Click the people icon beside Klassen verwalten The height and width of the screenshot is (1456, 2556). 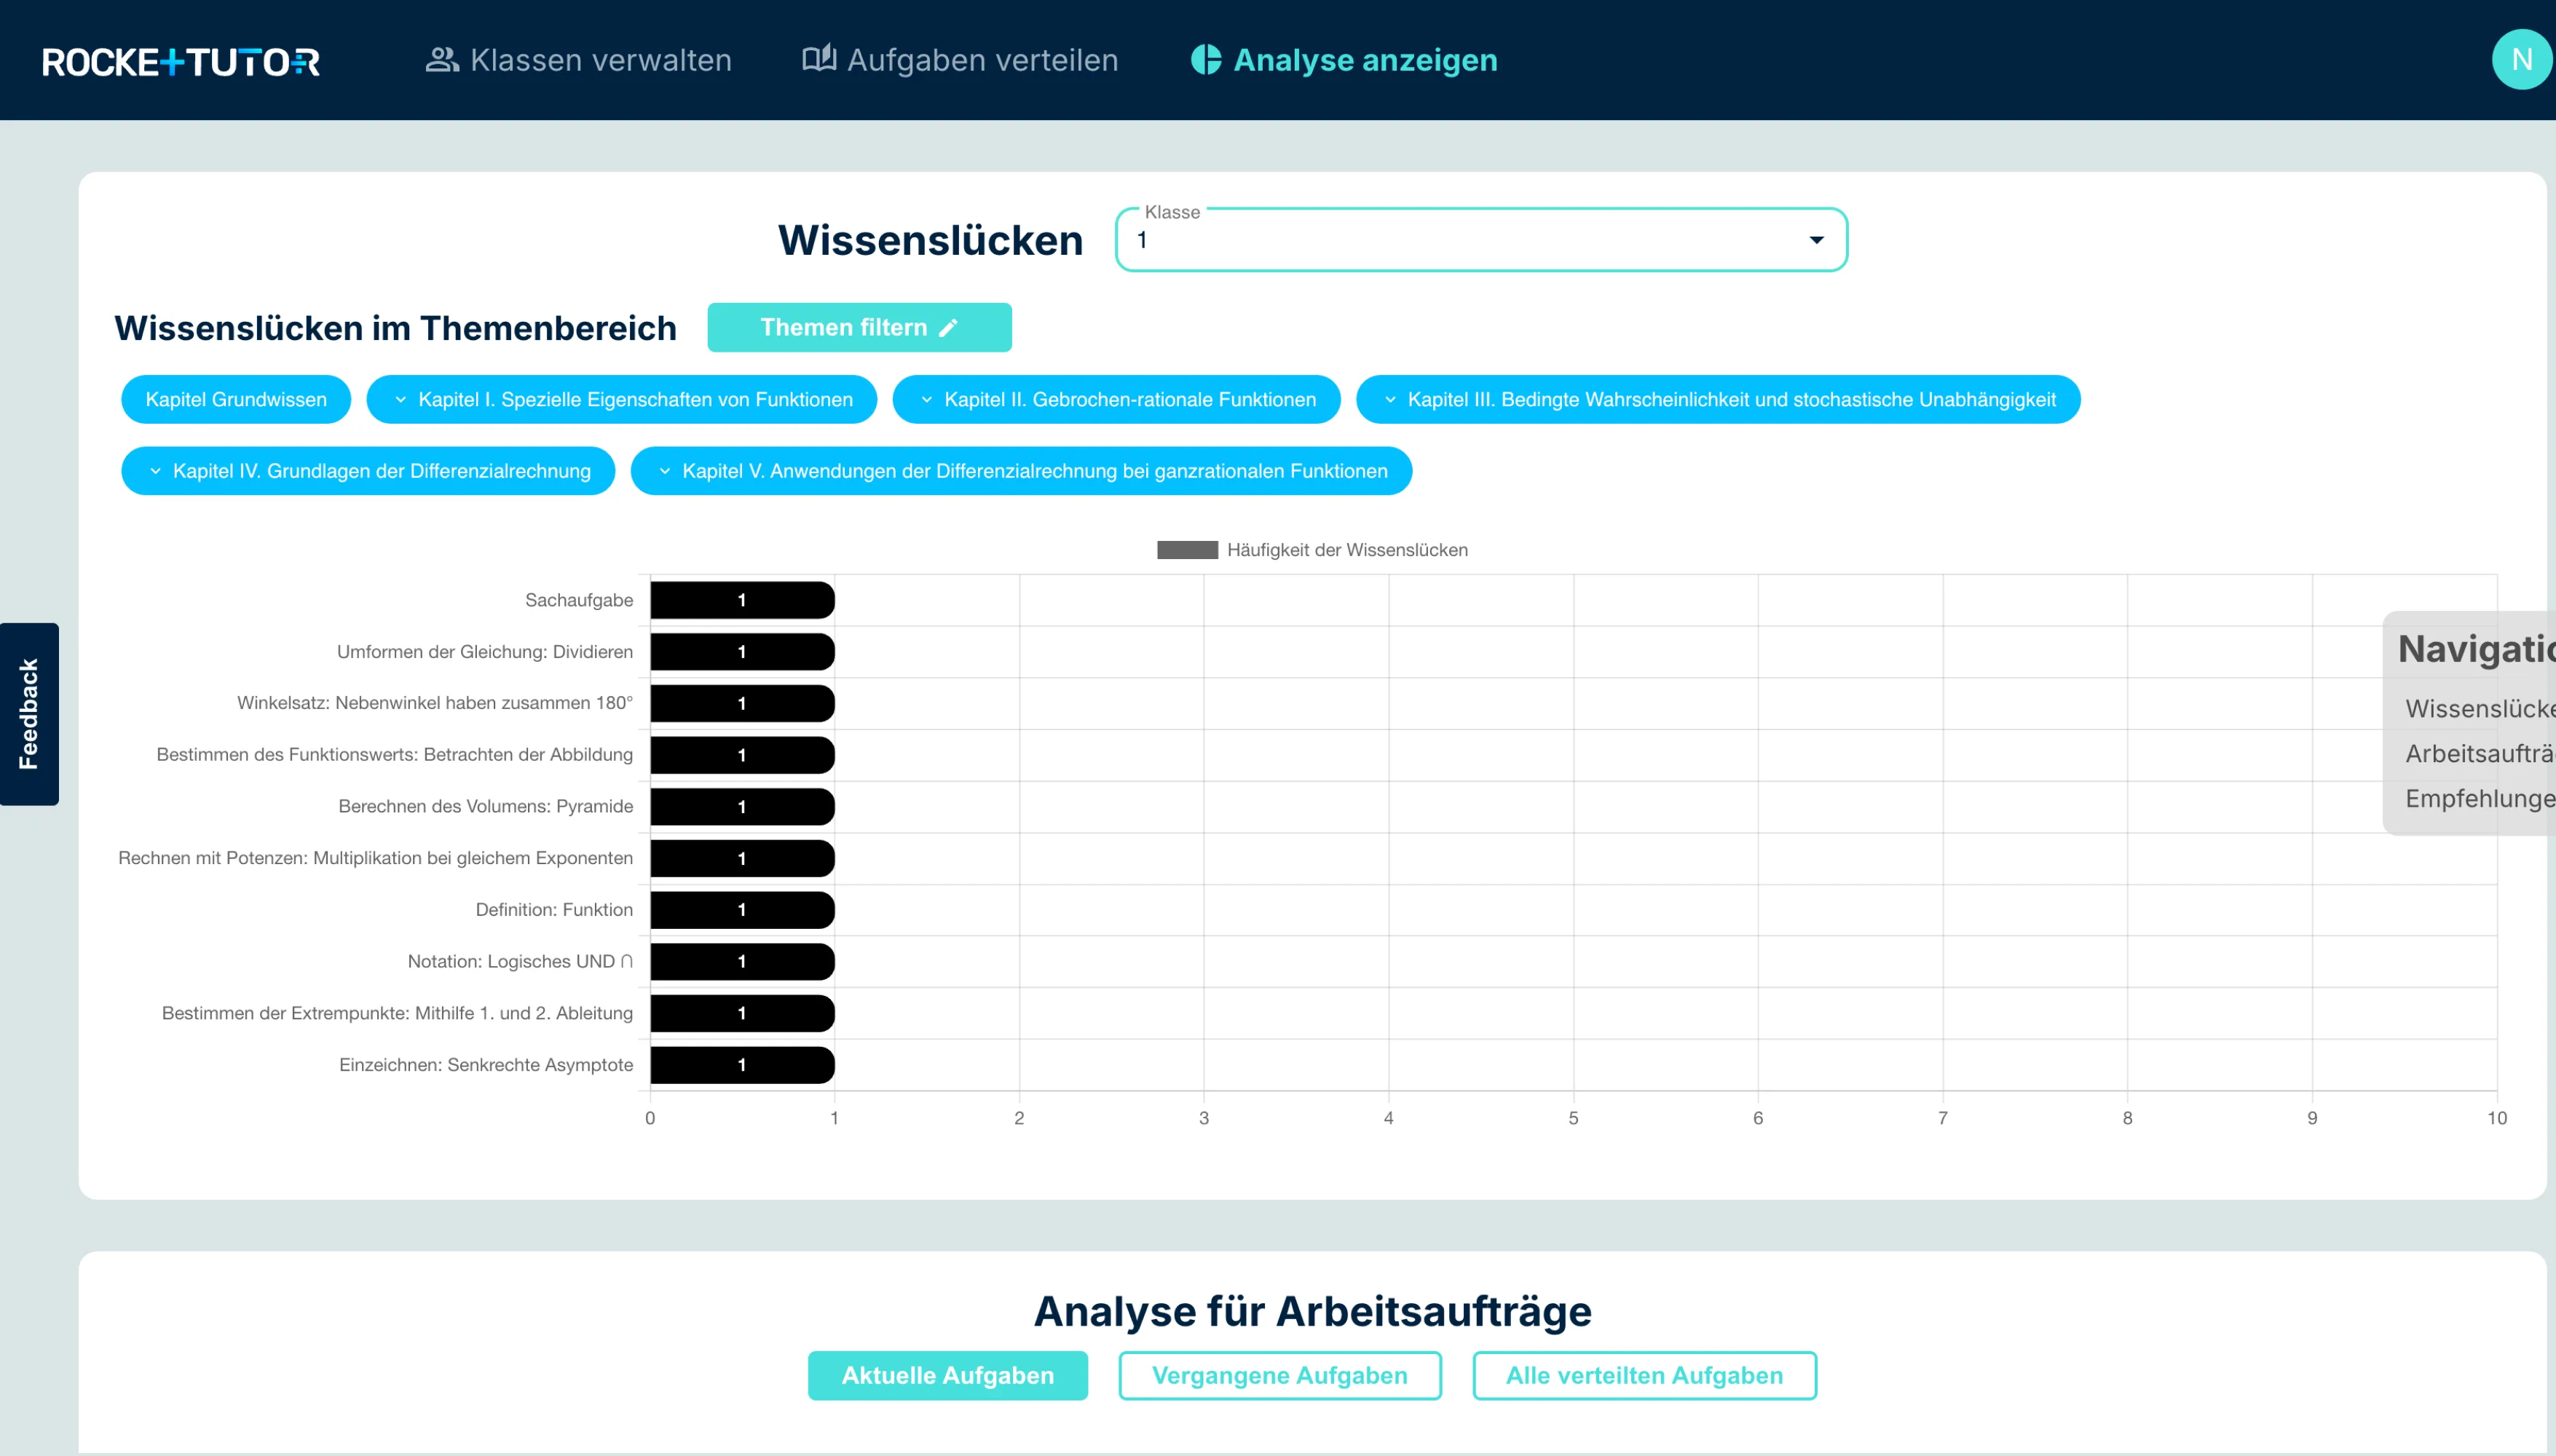tap(442, 60)
